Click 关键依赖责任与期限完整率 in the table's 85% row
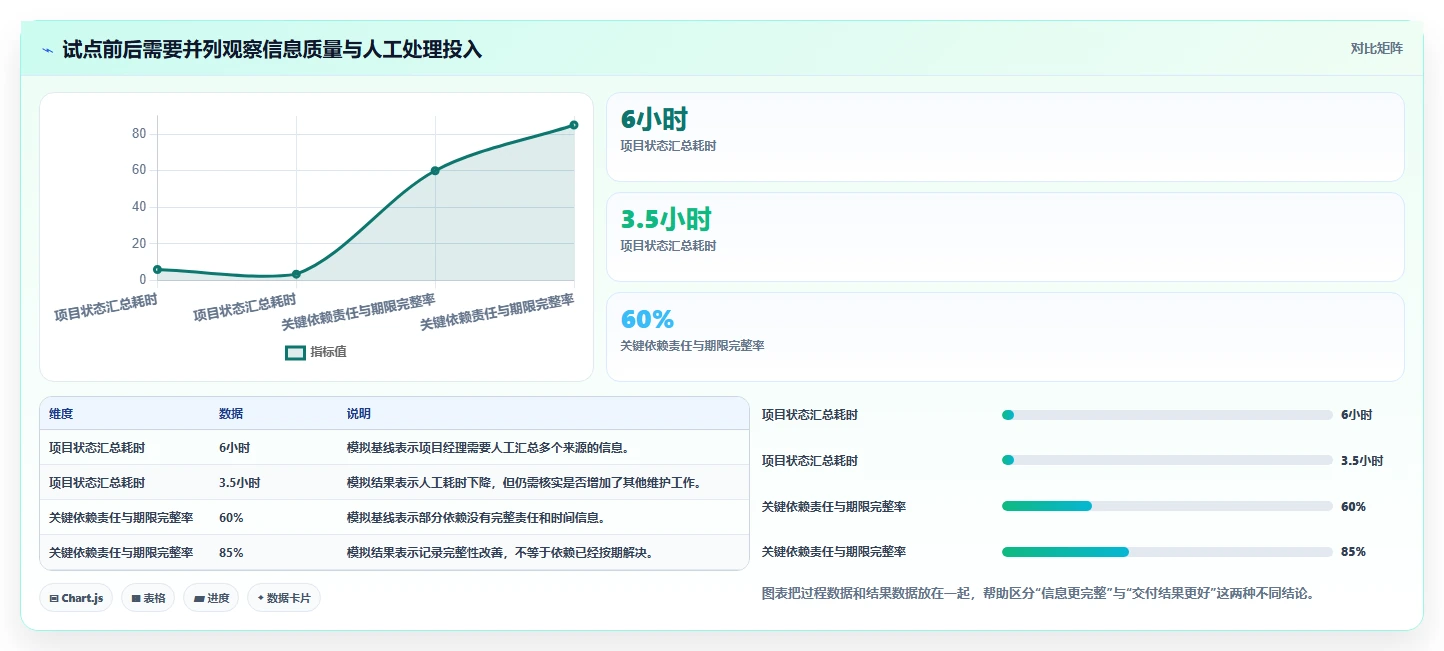Viewport: 1444px width, 651px height. point(121,552)
